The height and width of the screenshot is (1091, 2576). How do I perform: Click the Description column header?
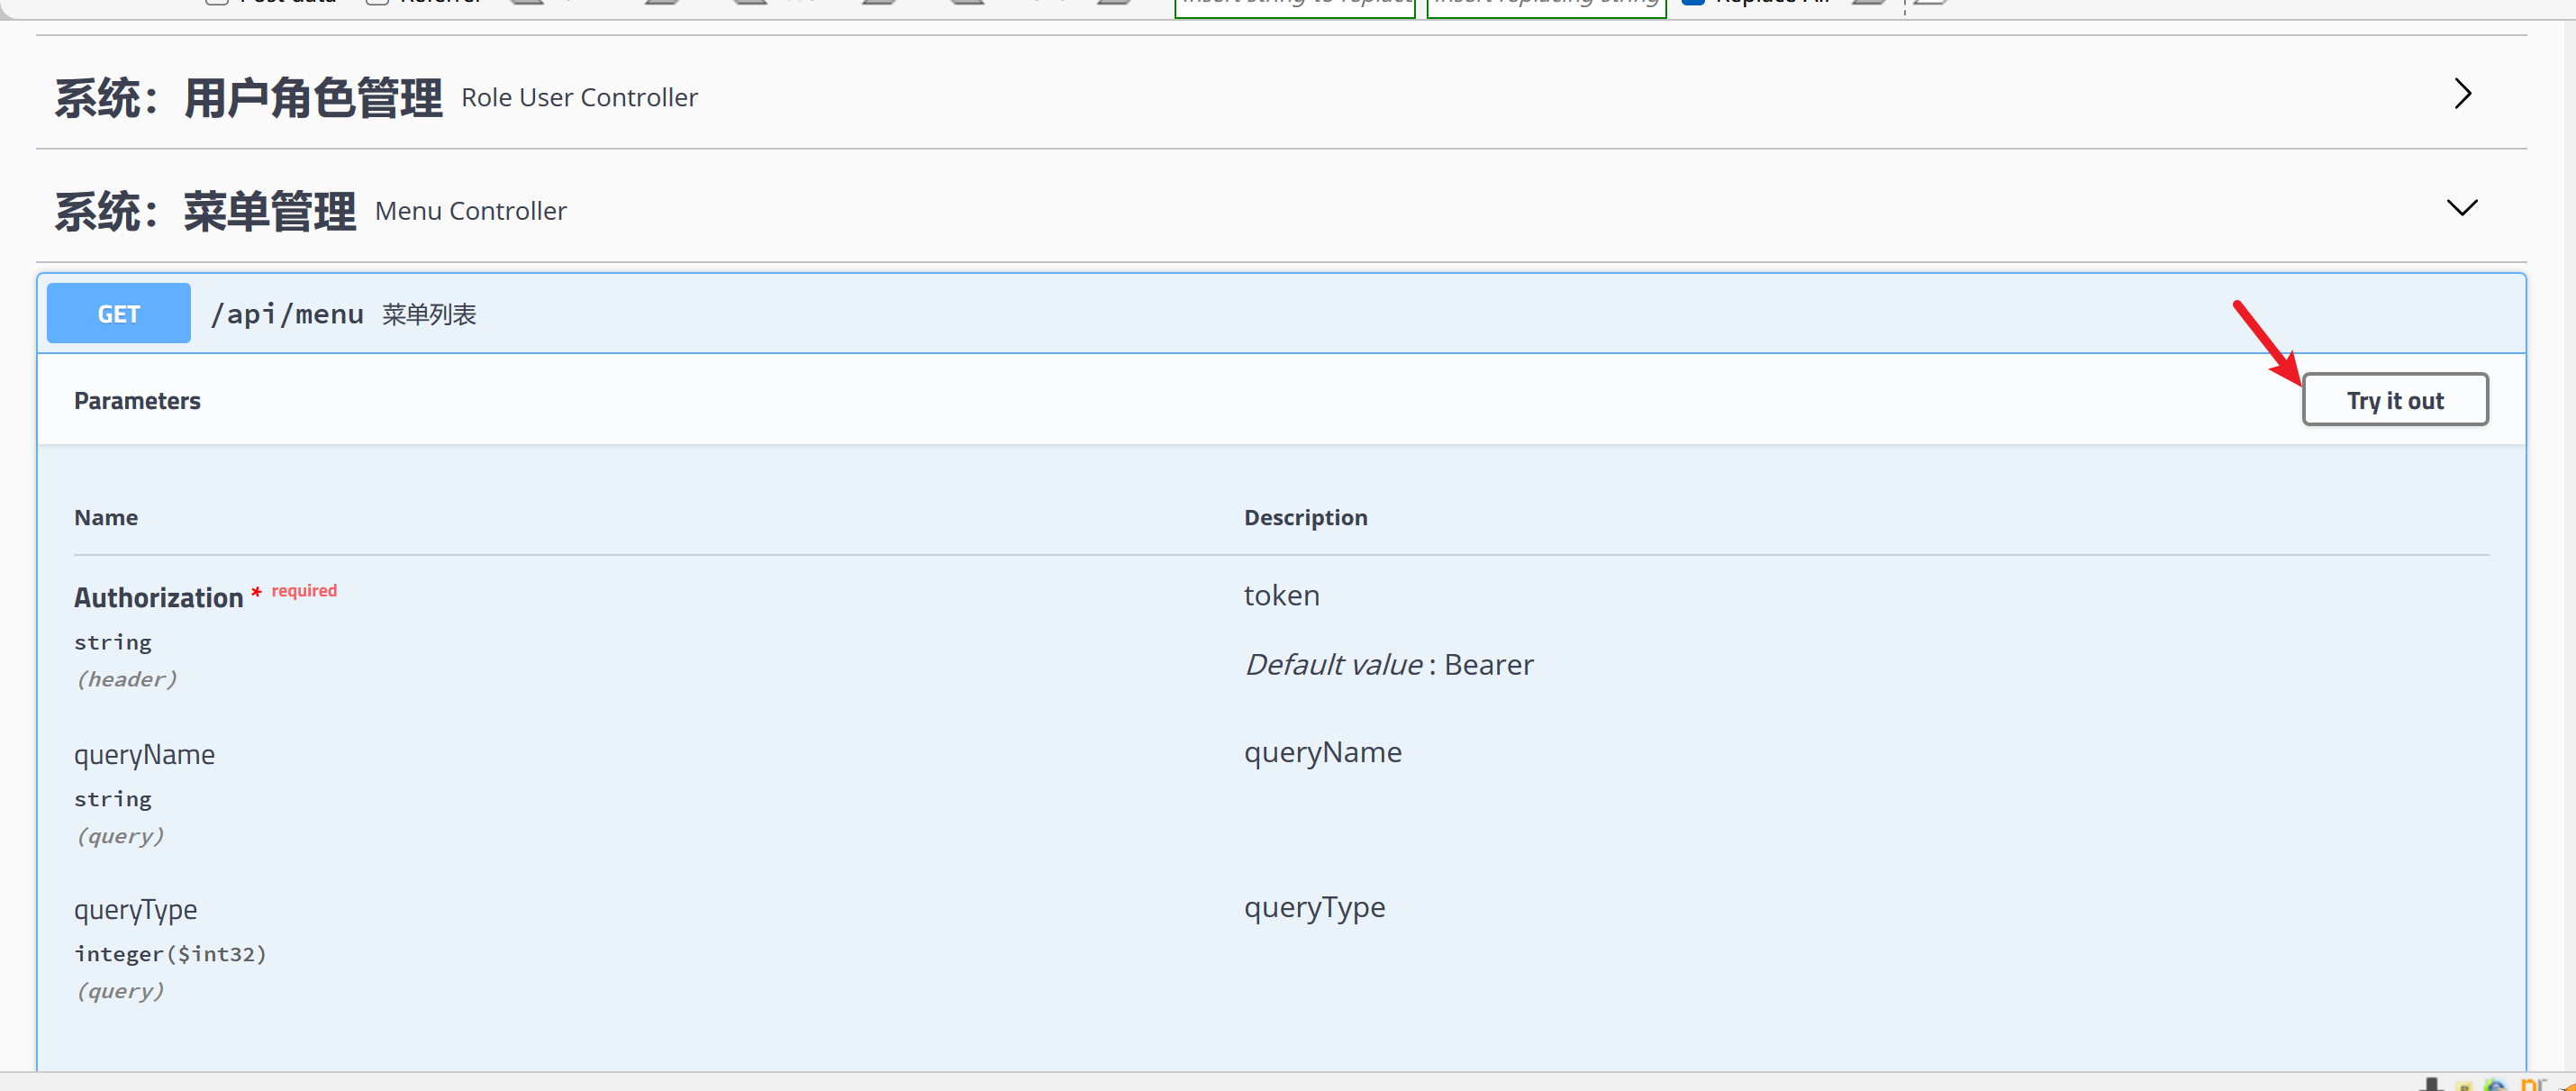click(1305, 518)
